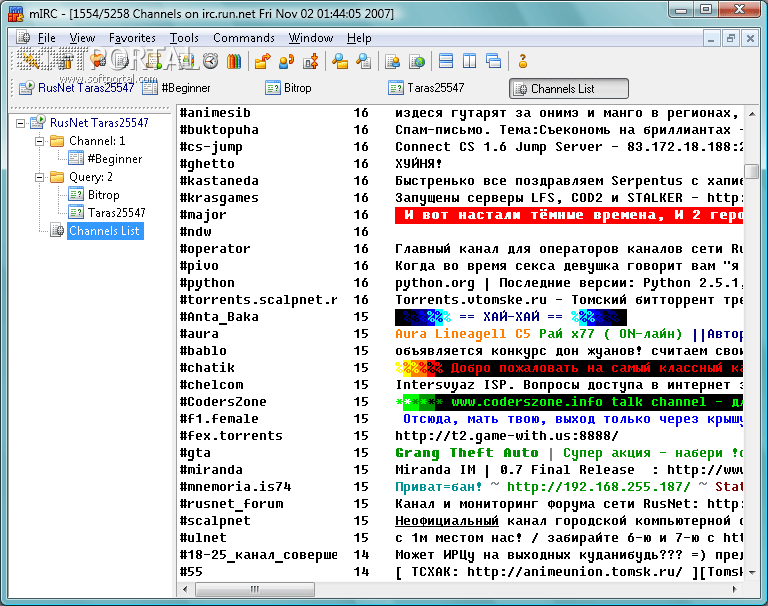Open the Timer clock icon
The width and height of the screenshot is (768, 606).
point(211,62)
